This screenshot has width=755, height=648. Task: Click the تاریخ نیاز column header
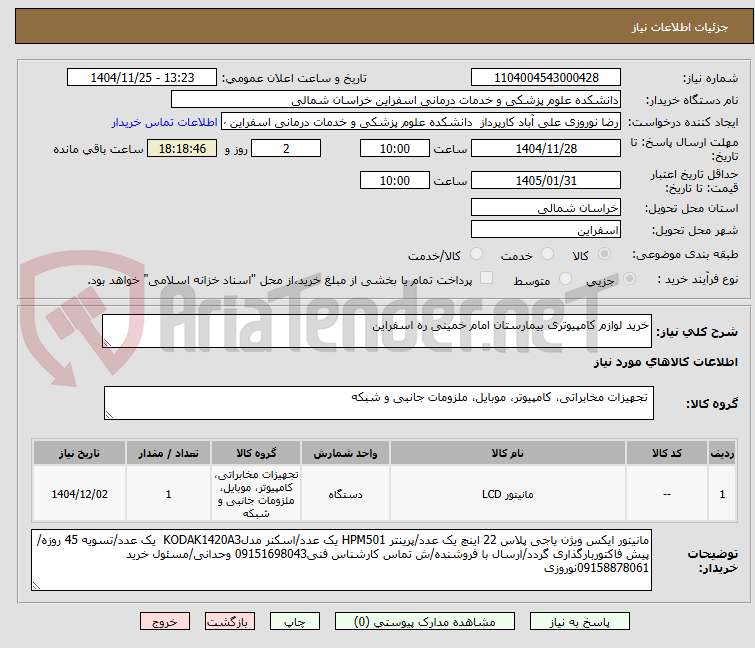pos(79,453)
